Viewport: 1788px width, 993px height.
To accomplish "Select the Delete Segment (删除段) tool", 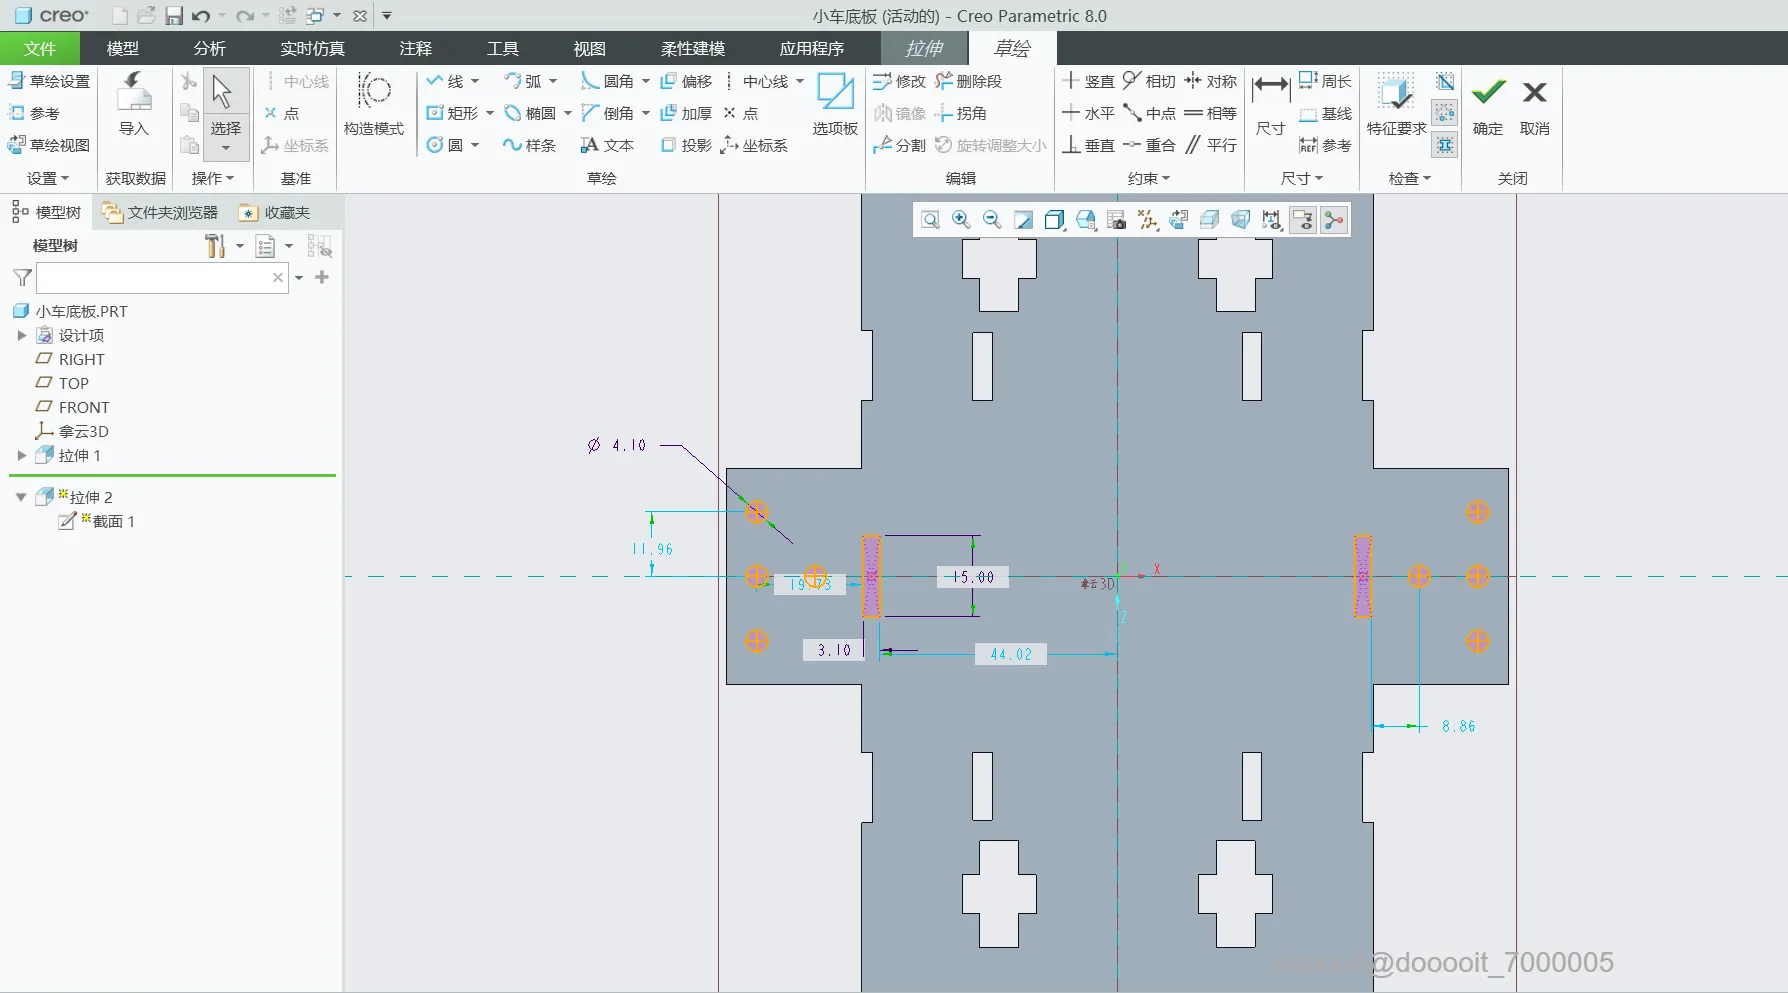I will click(968, 81).
